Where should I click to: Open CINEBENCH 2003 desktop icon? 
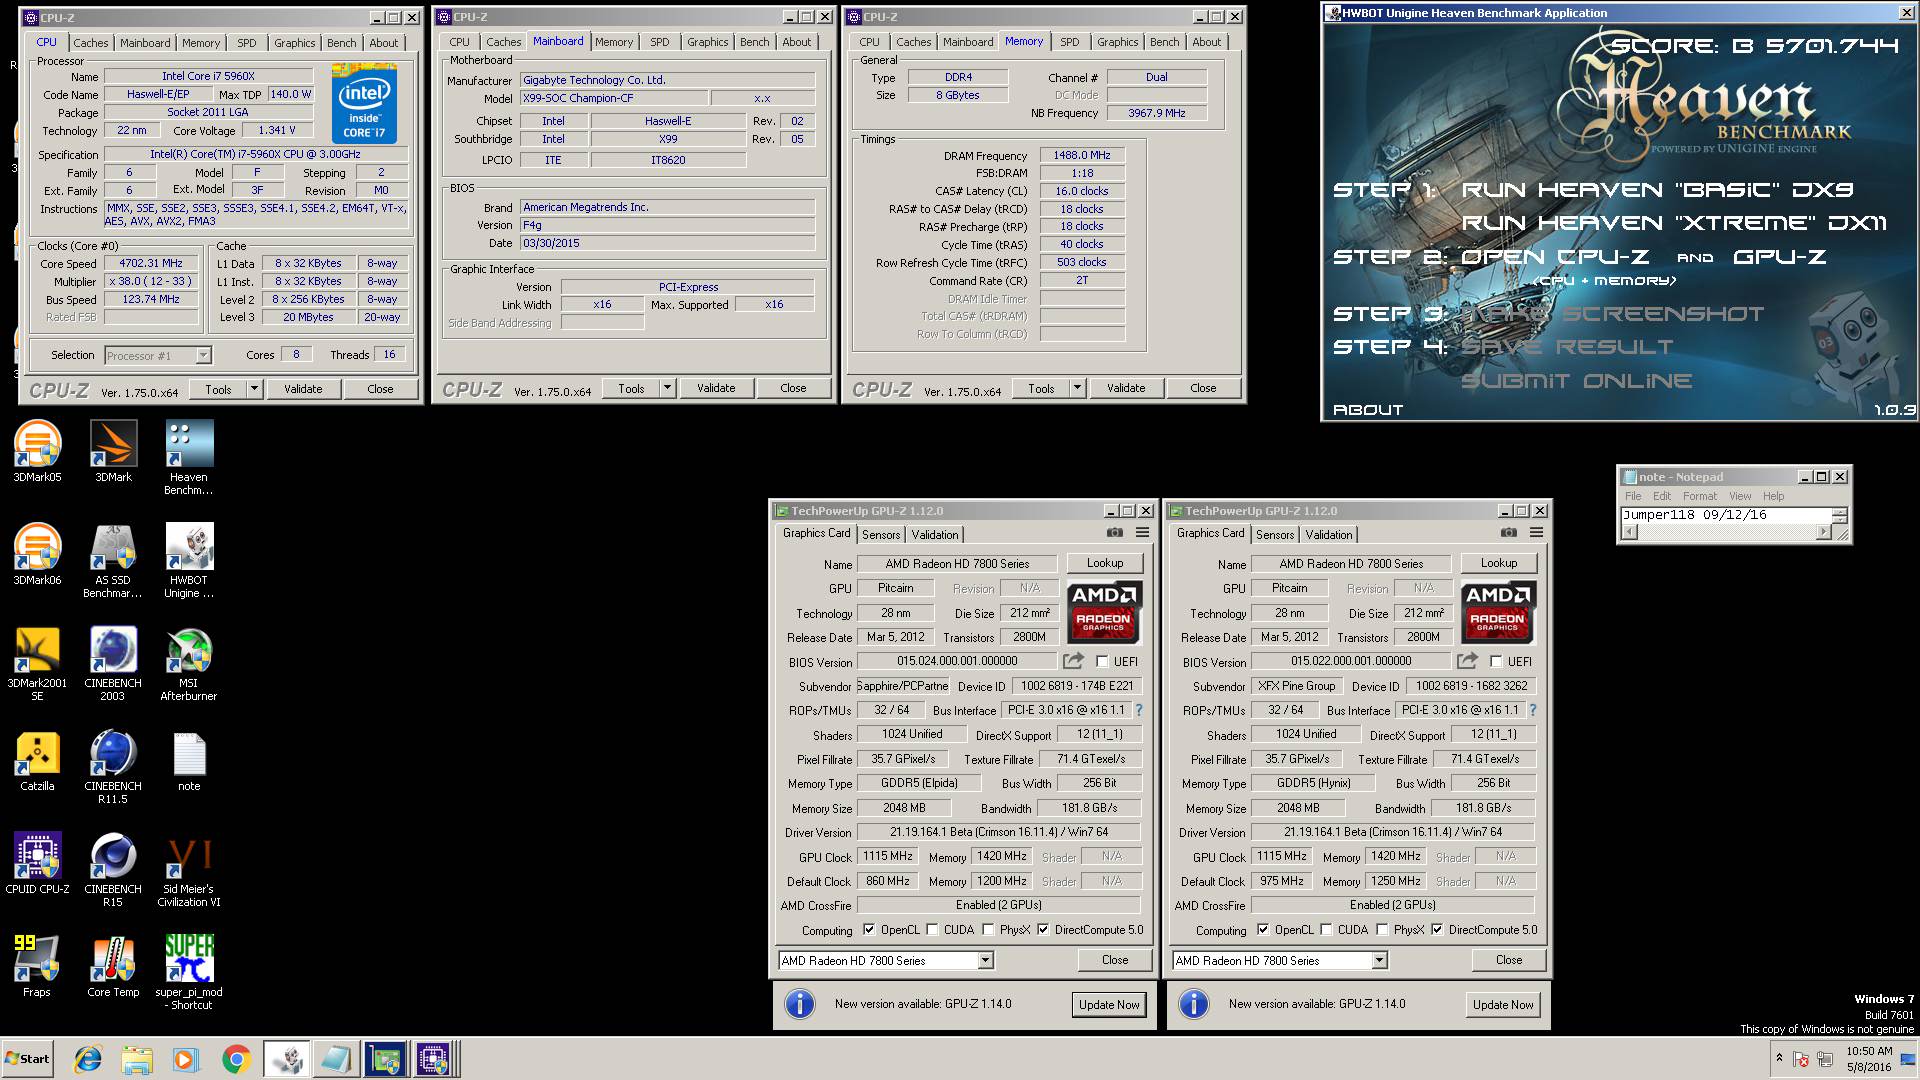tap(113, 664)
